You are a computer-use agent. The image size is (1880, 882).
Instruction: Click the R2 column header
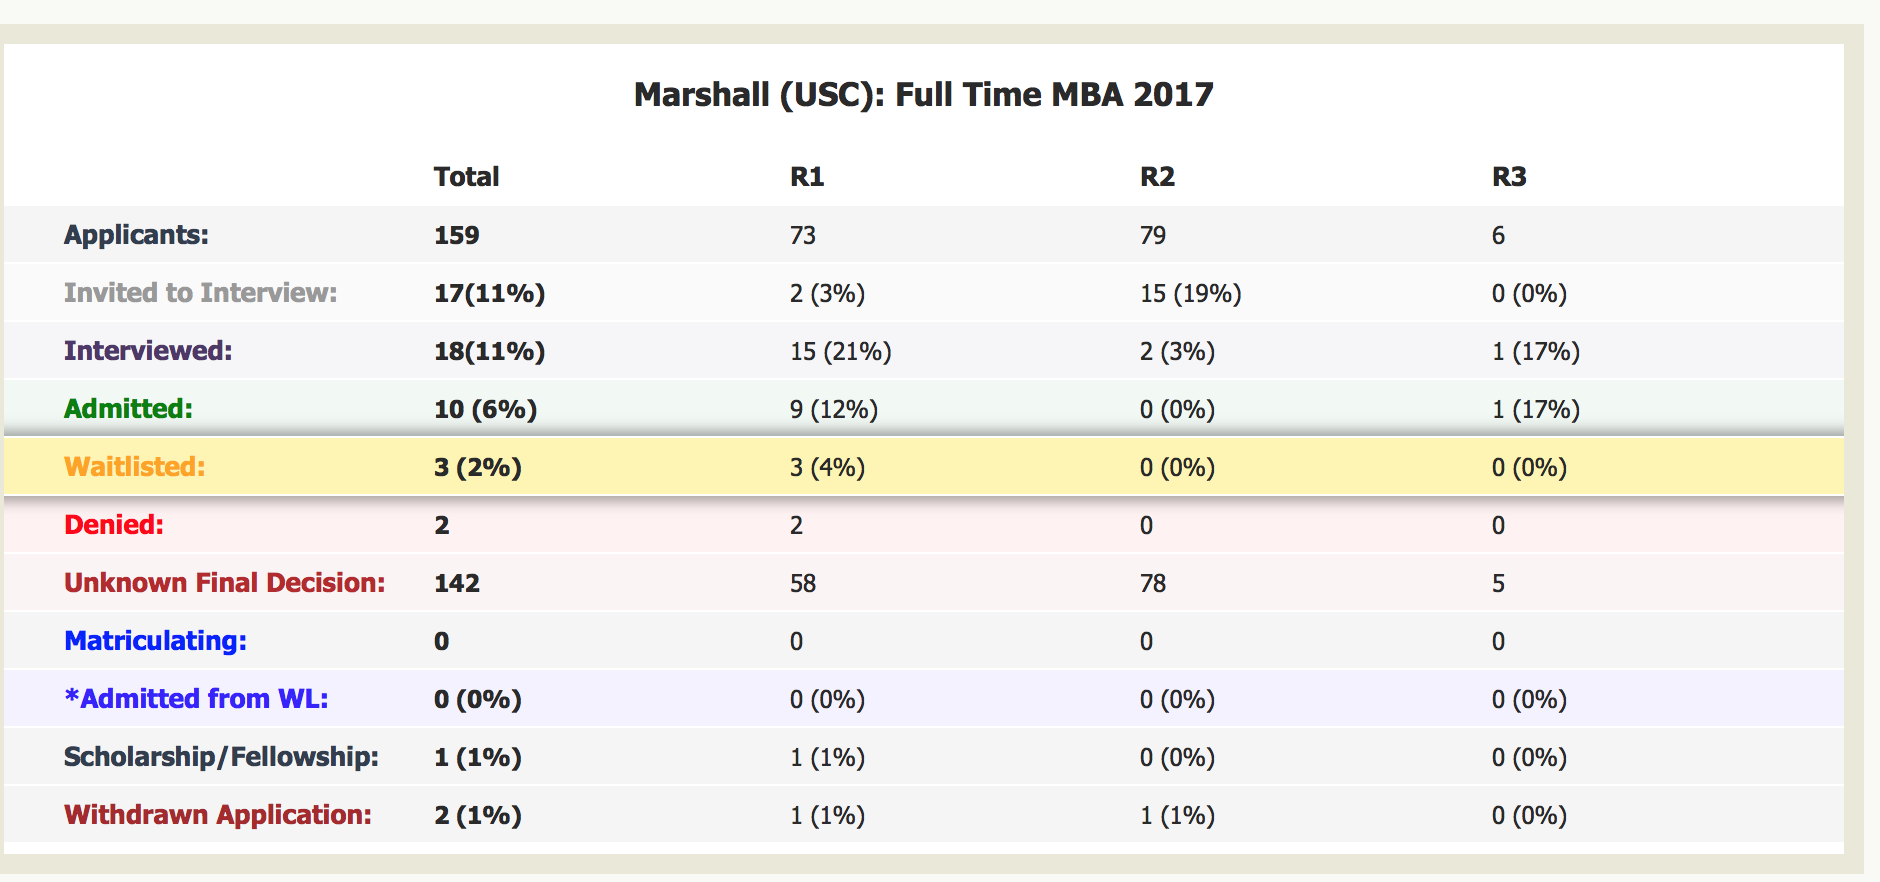(x=1157, y=177)
